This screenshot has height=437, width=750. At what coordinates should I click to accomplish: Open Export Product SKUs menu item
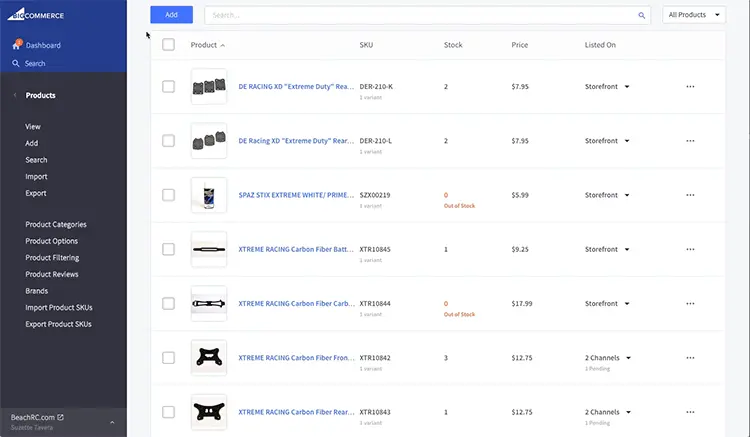click(x=58, y=324)
